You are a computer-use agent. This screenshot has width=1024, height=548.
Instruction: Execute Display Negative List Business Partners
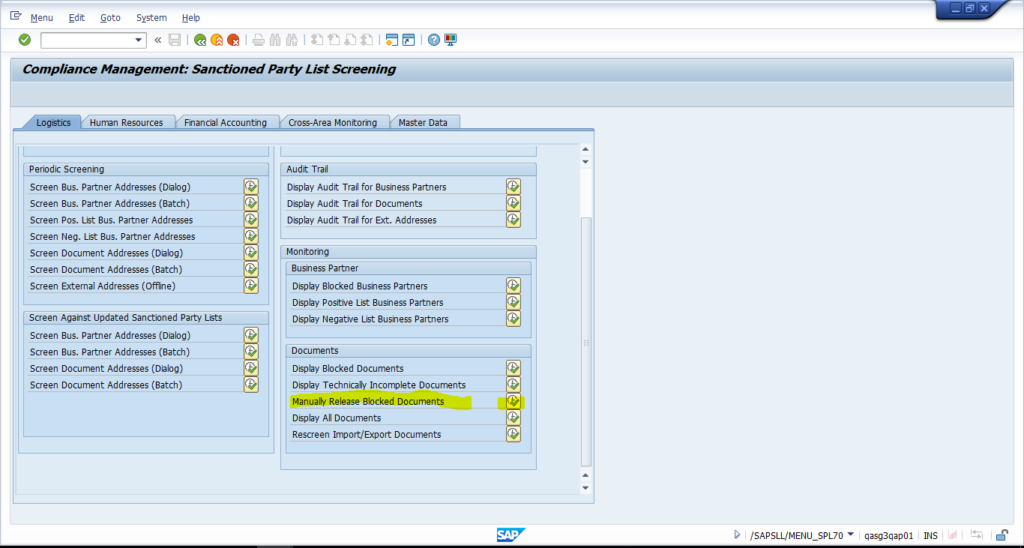(513, 319)
